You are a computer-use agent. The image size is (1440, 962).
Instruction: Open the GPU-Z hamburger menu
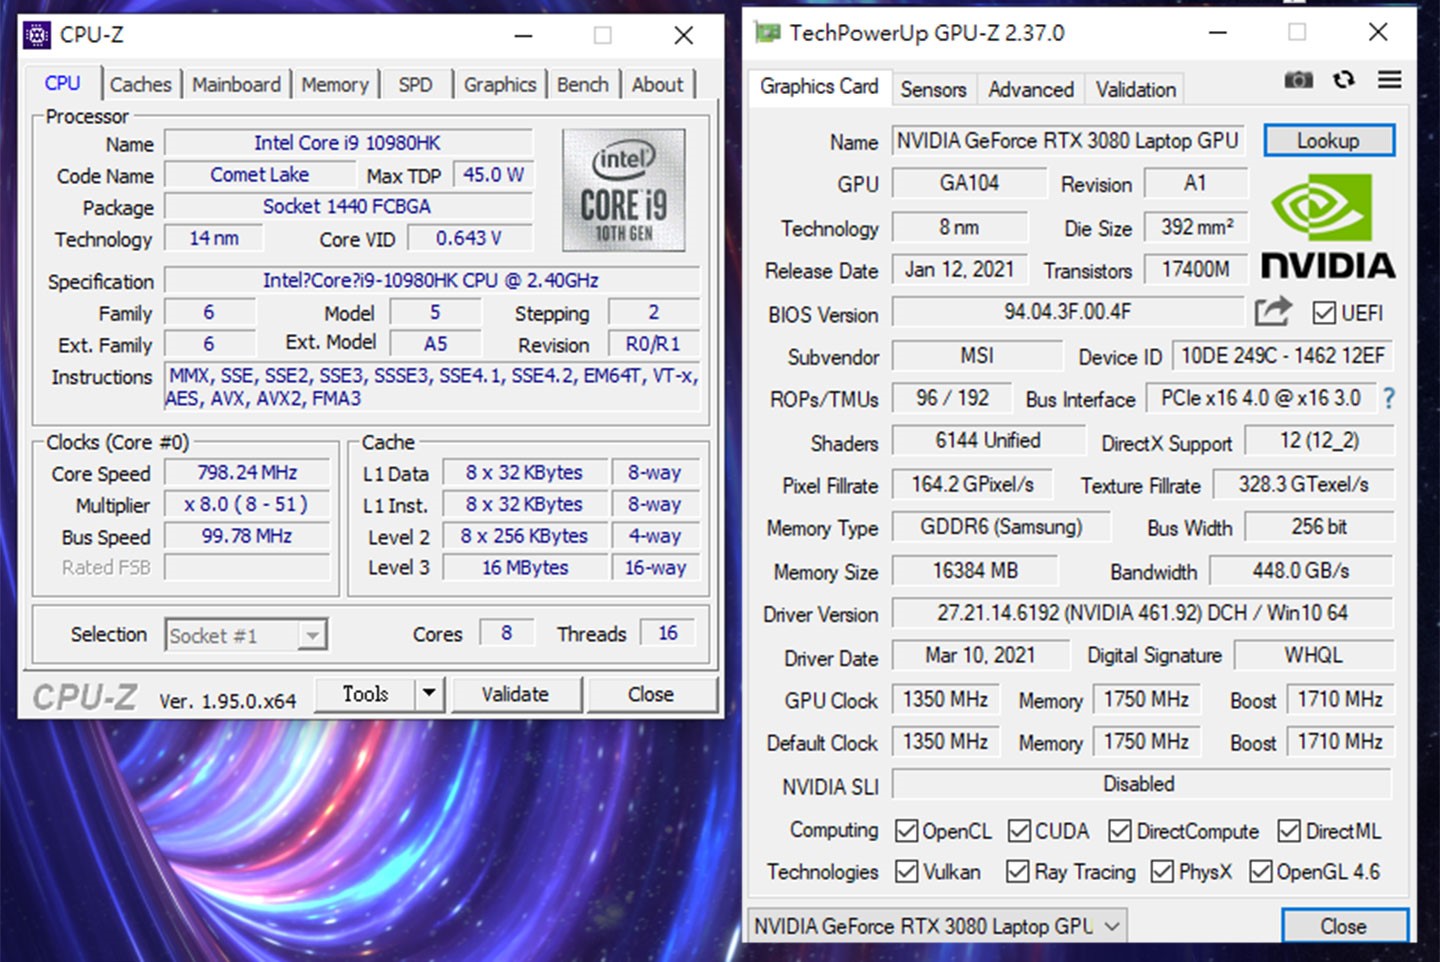pos(1390,79)
